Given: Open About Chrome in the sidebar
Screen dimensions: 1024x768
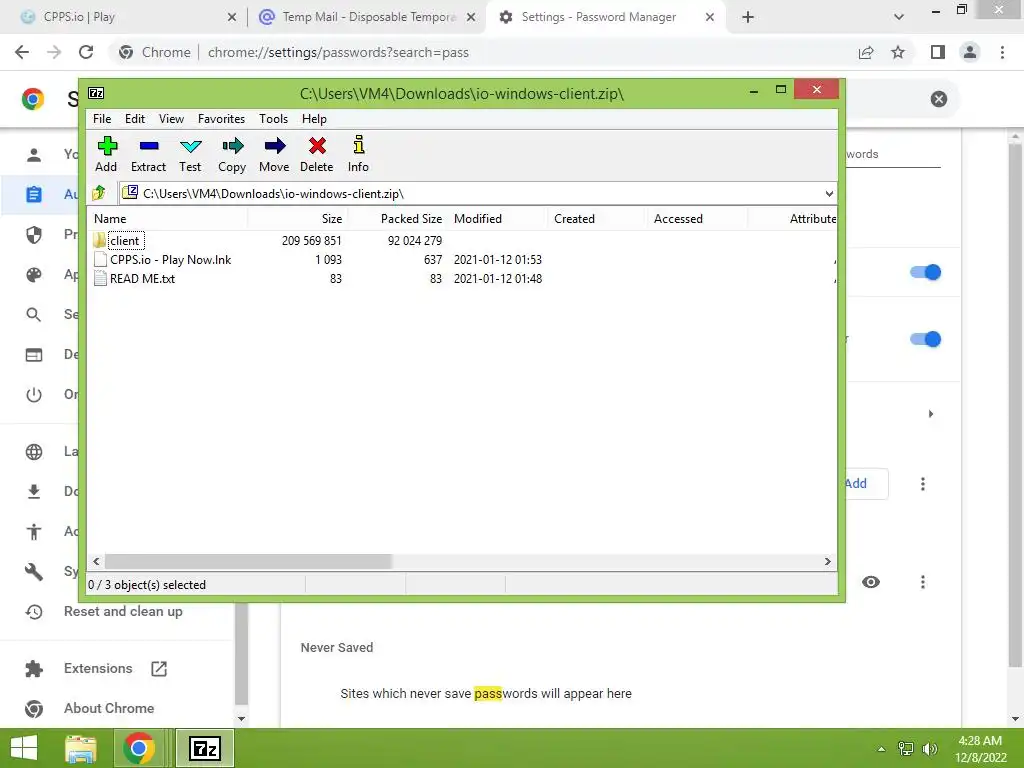Looking at the screenshot, I should click(x=109, y=709).
